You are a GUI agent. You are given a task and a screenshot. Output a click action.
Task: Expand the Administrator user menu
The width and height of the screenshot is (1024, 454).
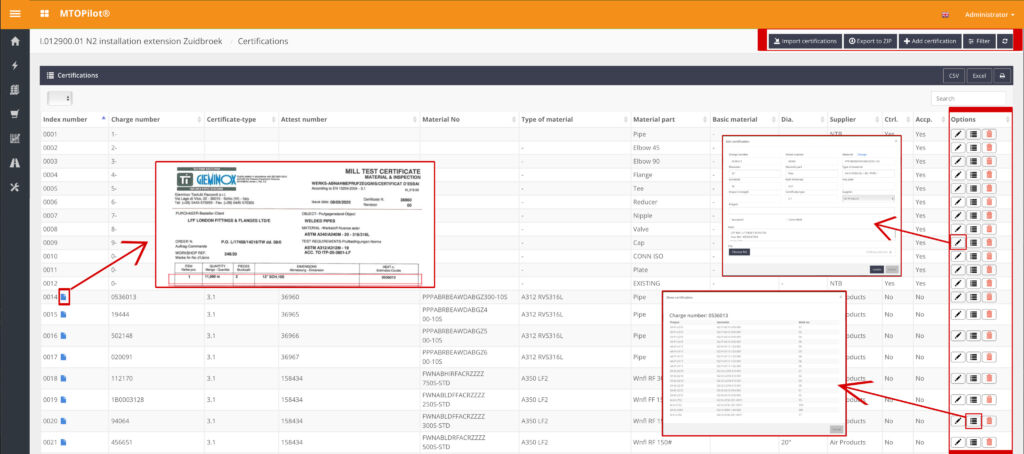point(988,15)
